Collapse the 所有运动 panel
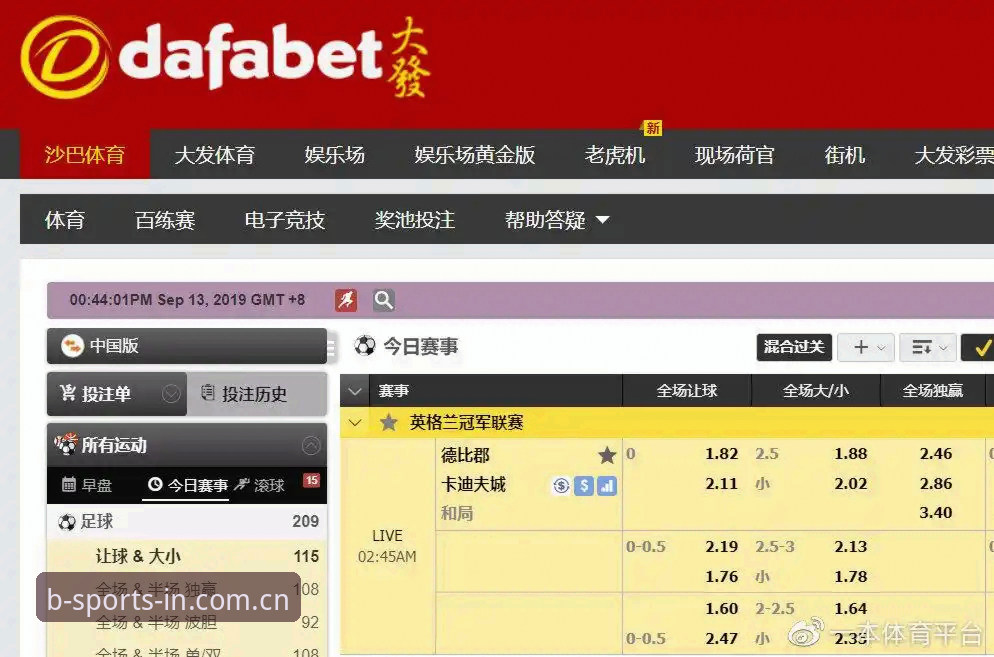Image resolution: width=994 pixels, height=657 pixels. (311, 446)
